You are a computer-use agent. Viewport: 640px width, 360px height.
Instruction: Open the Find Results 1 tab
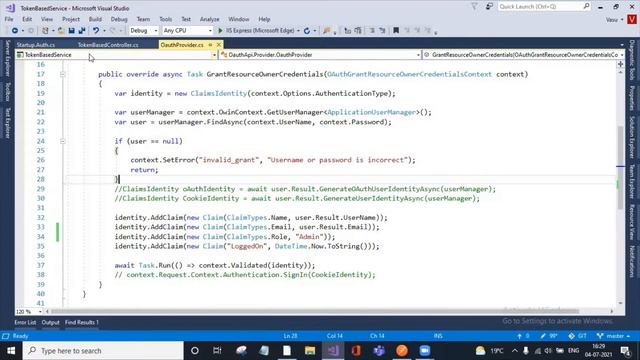tap(82, 322)
